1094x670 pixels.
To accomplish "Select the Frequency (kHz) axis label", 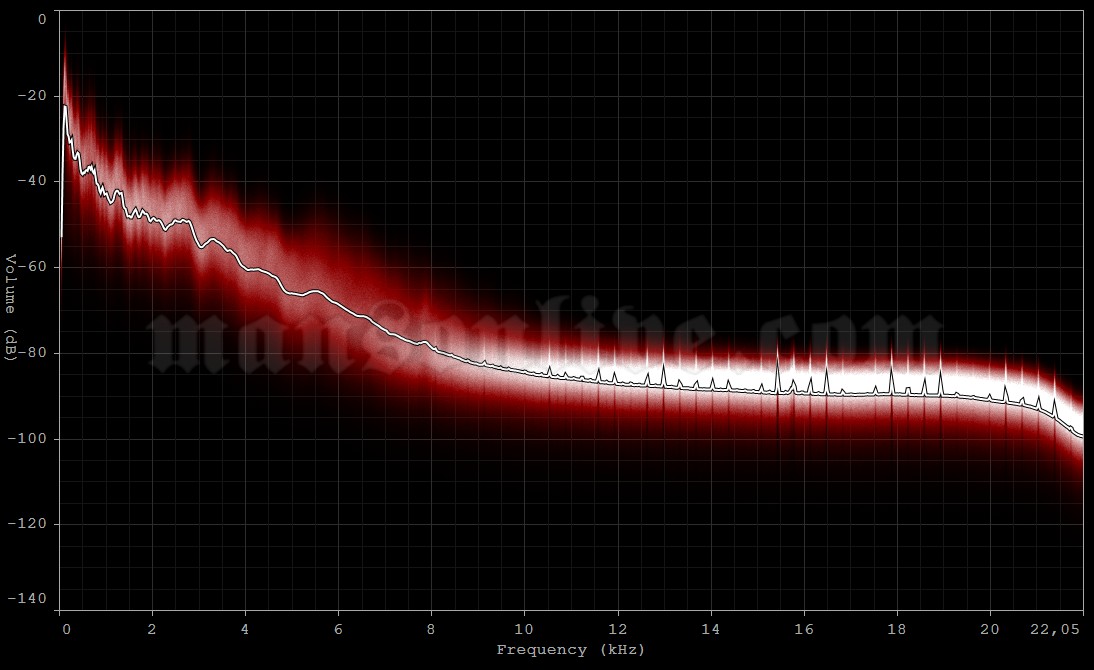I will point(571,649).
